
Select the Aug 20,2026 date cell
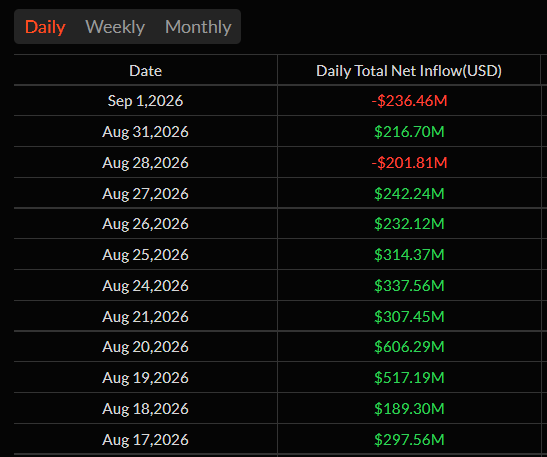(x=145, y=347)
